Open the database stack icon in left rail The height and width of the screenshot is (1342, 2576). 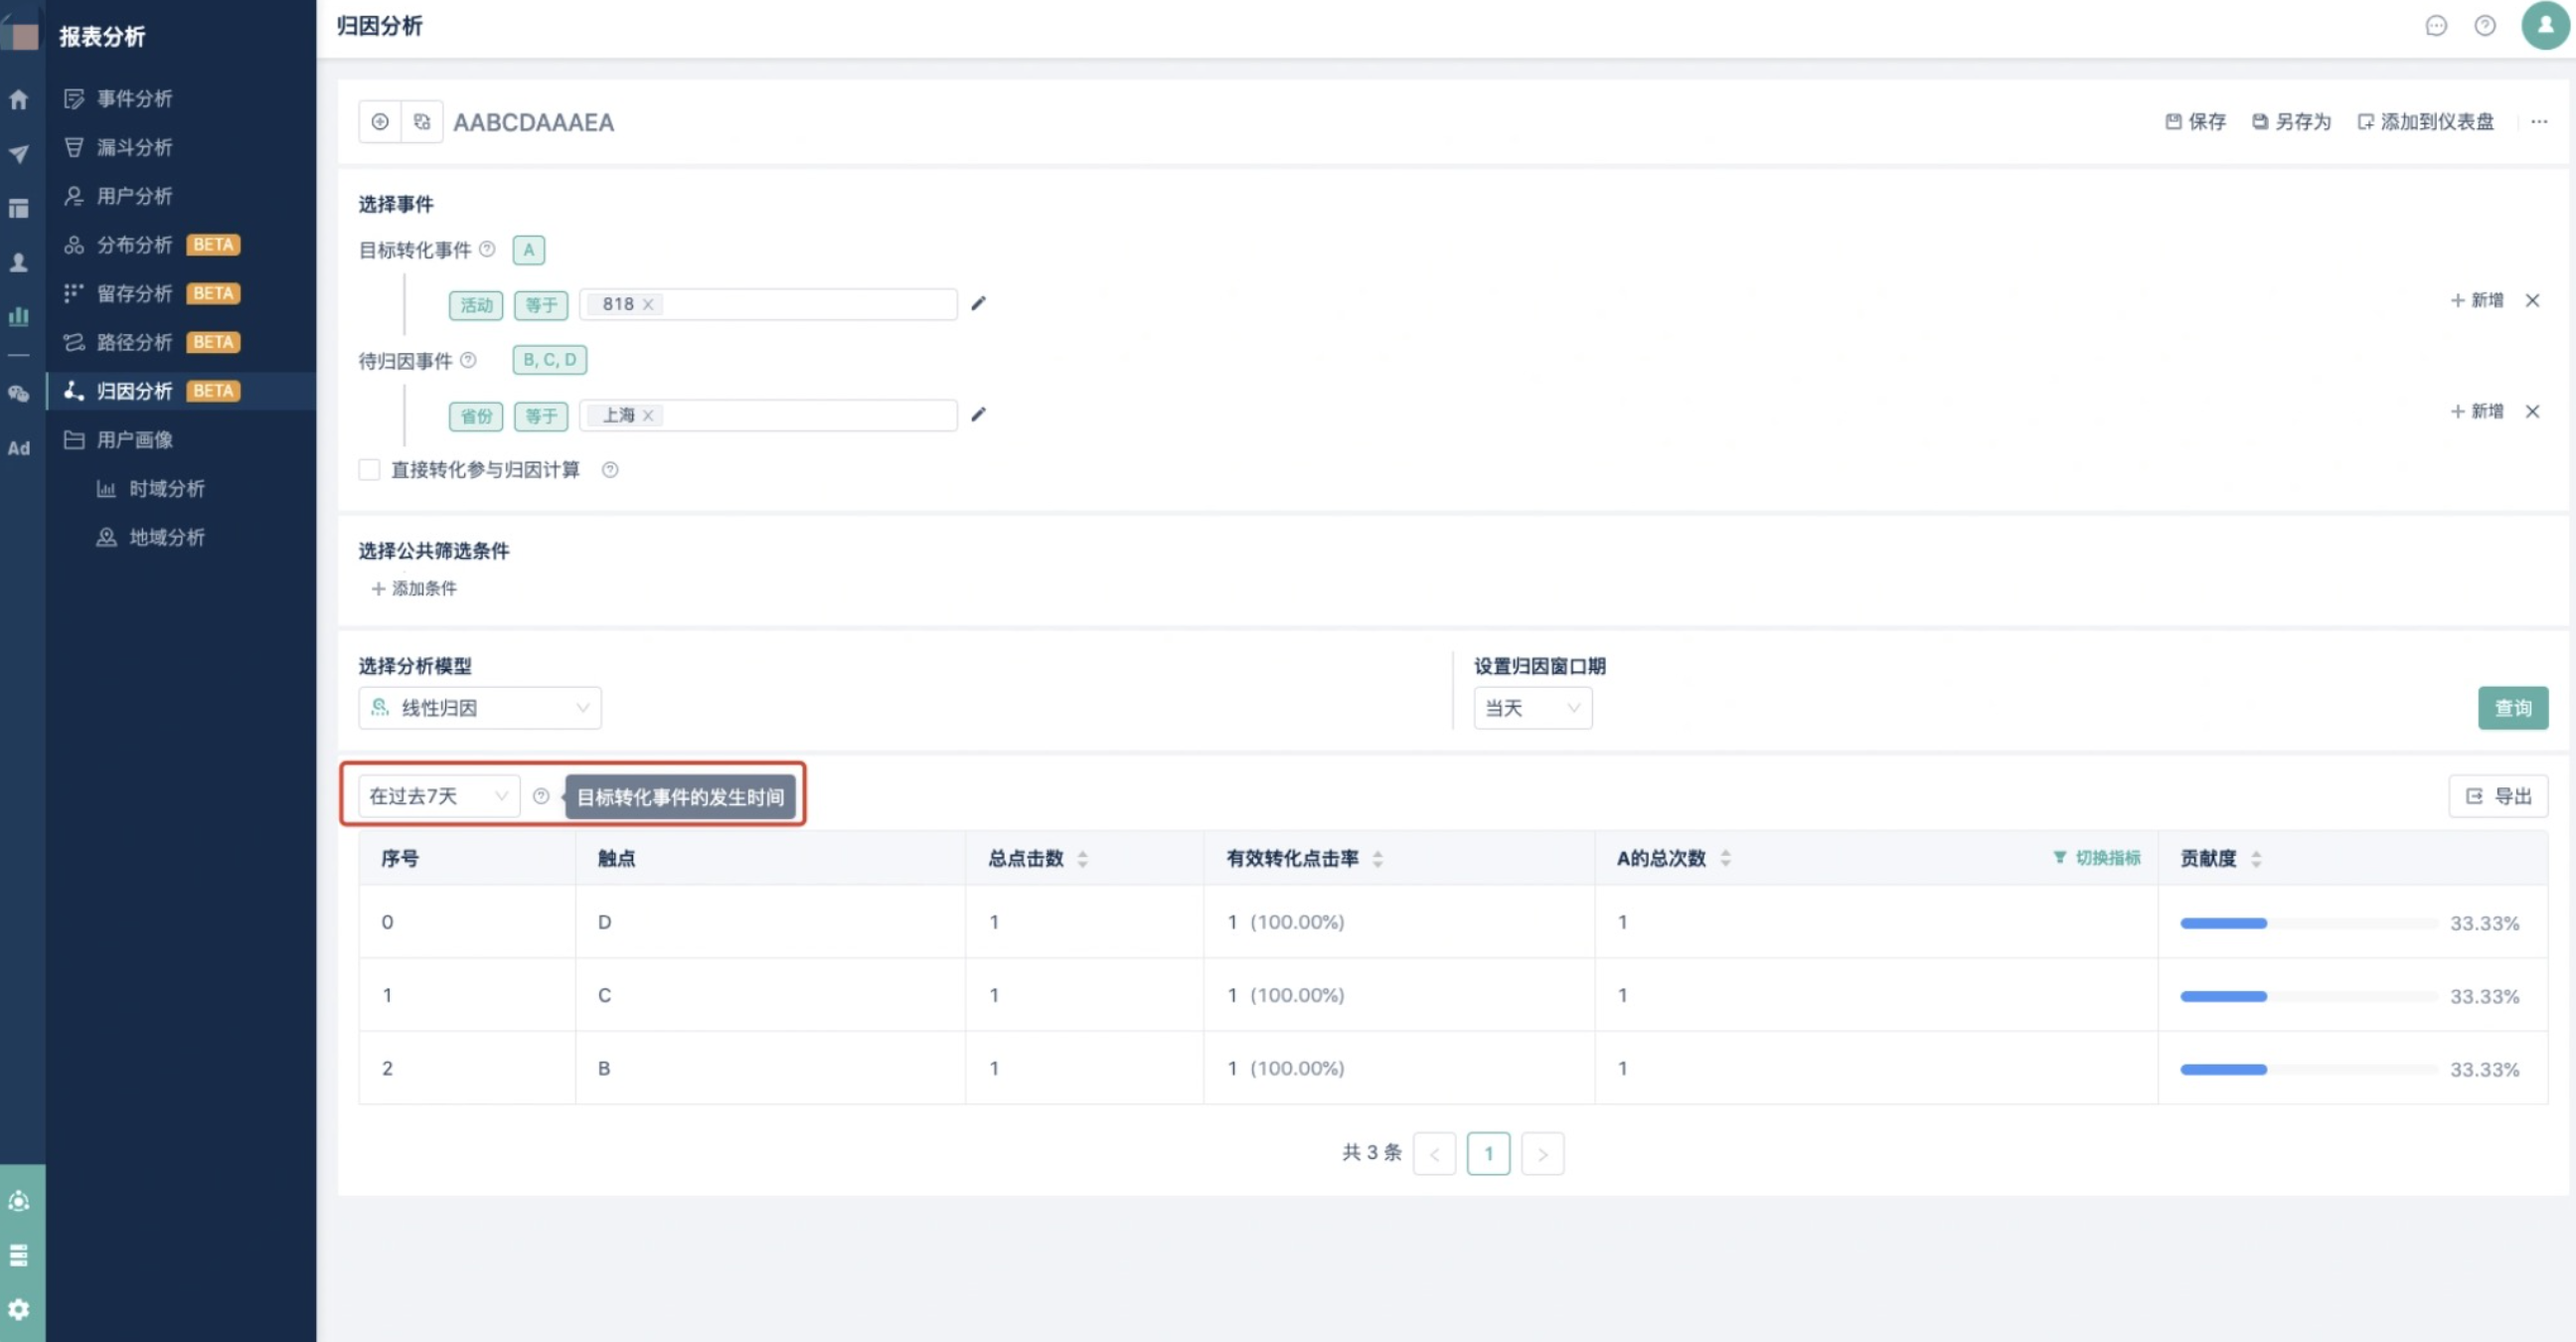coord(18,1255)
